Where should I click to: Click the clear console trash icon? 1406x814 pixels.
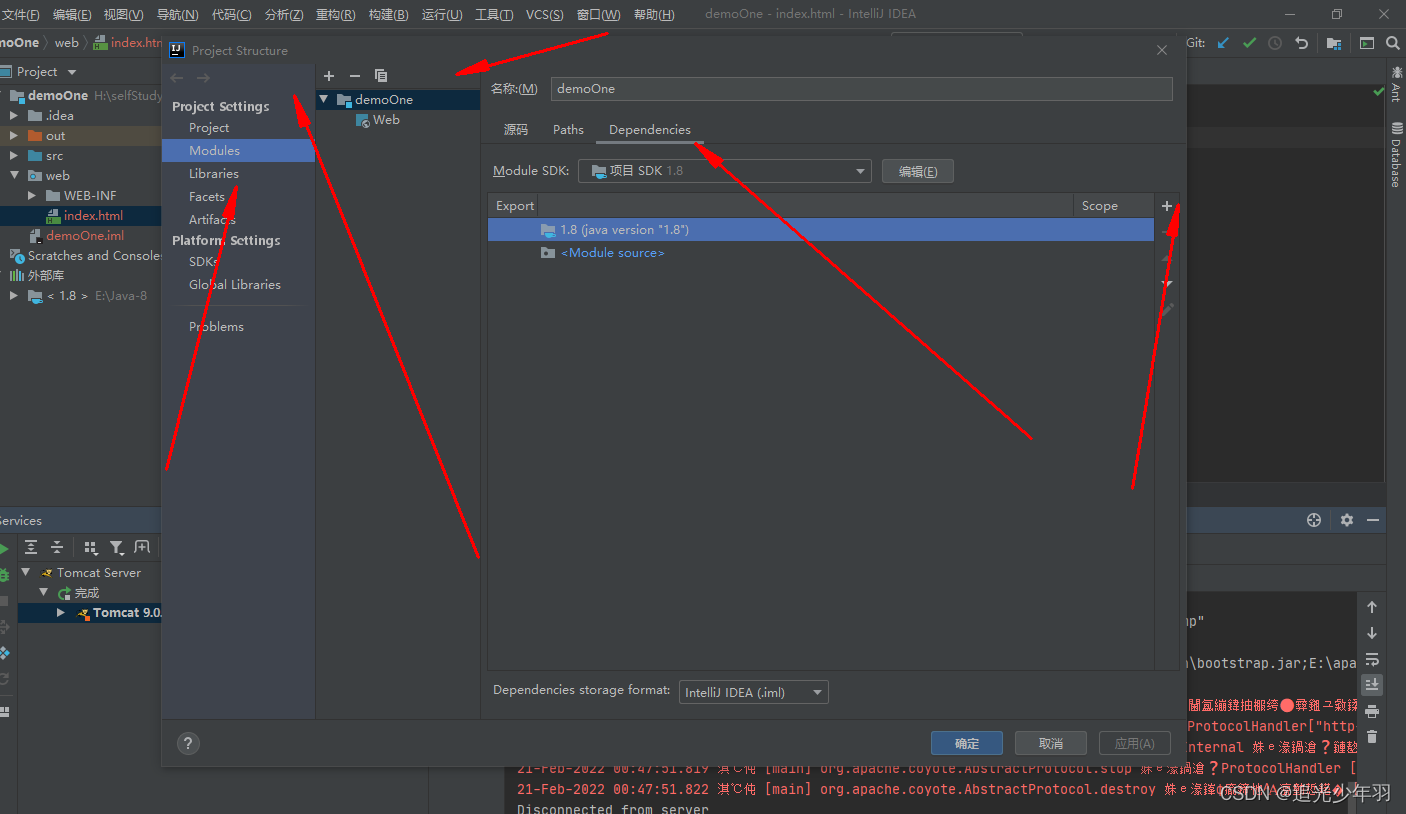point(1371,738)
